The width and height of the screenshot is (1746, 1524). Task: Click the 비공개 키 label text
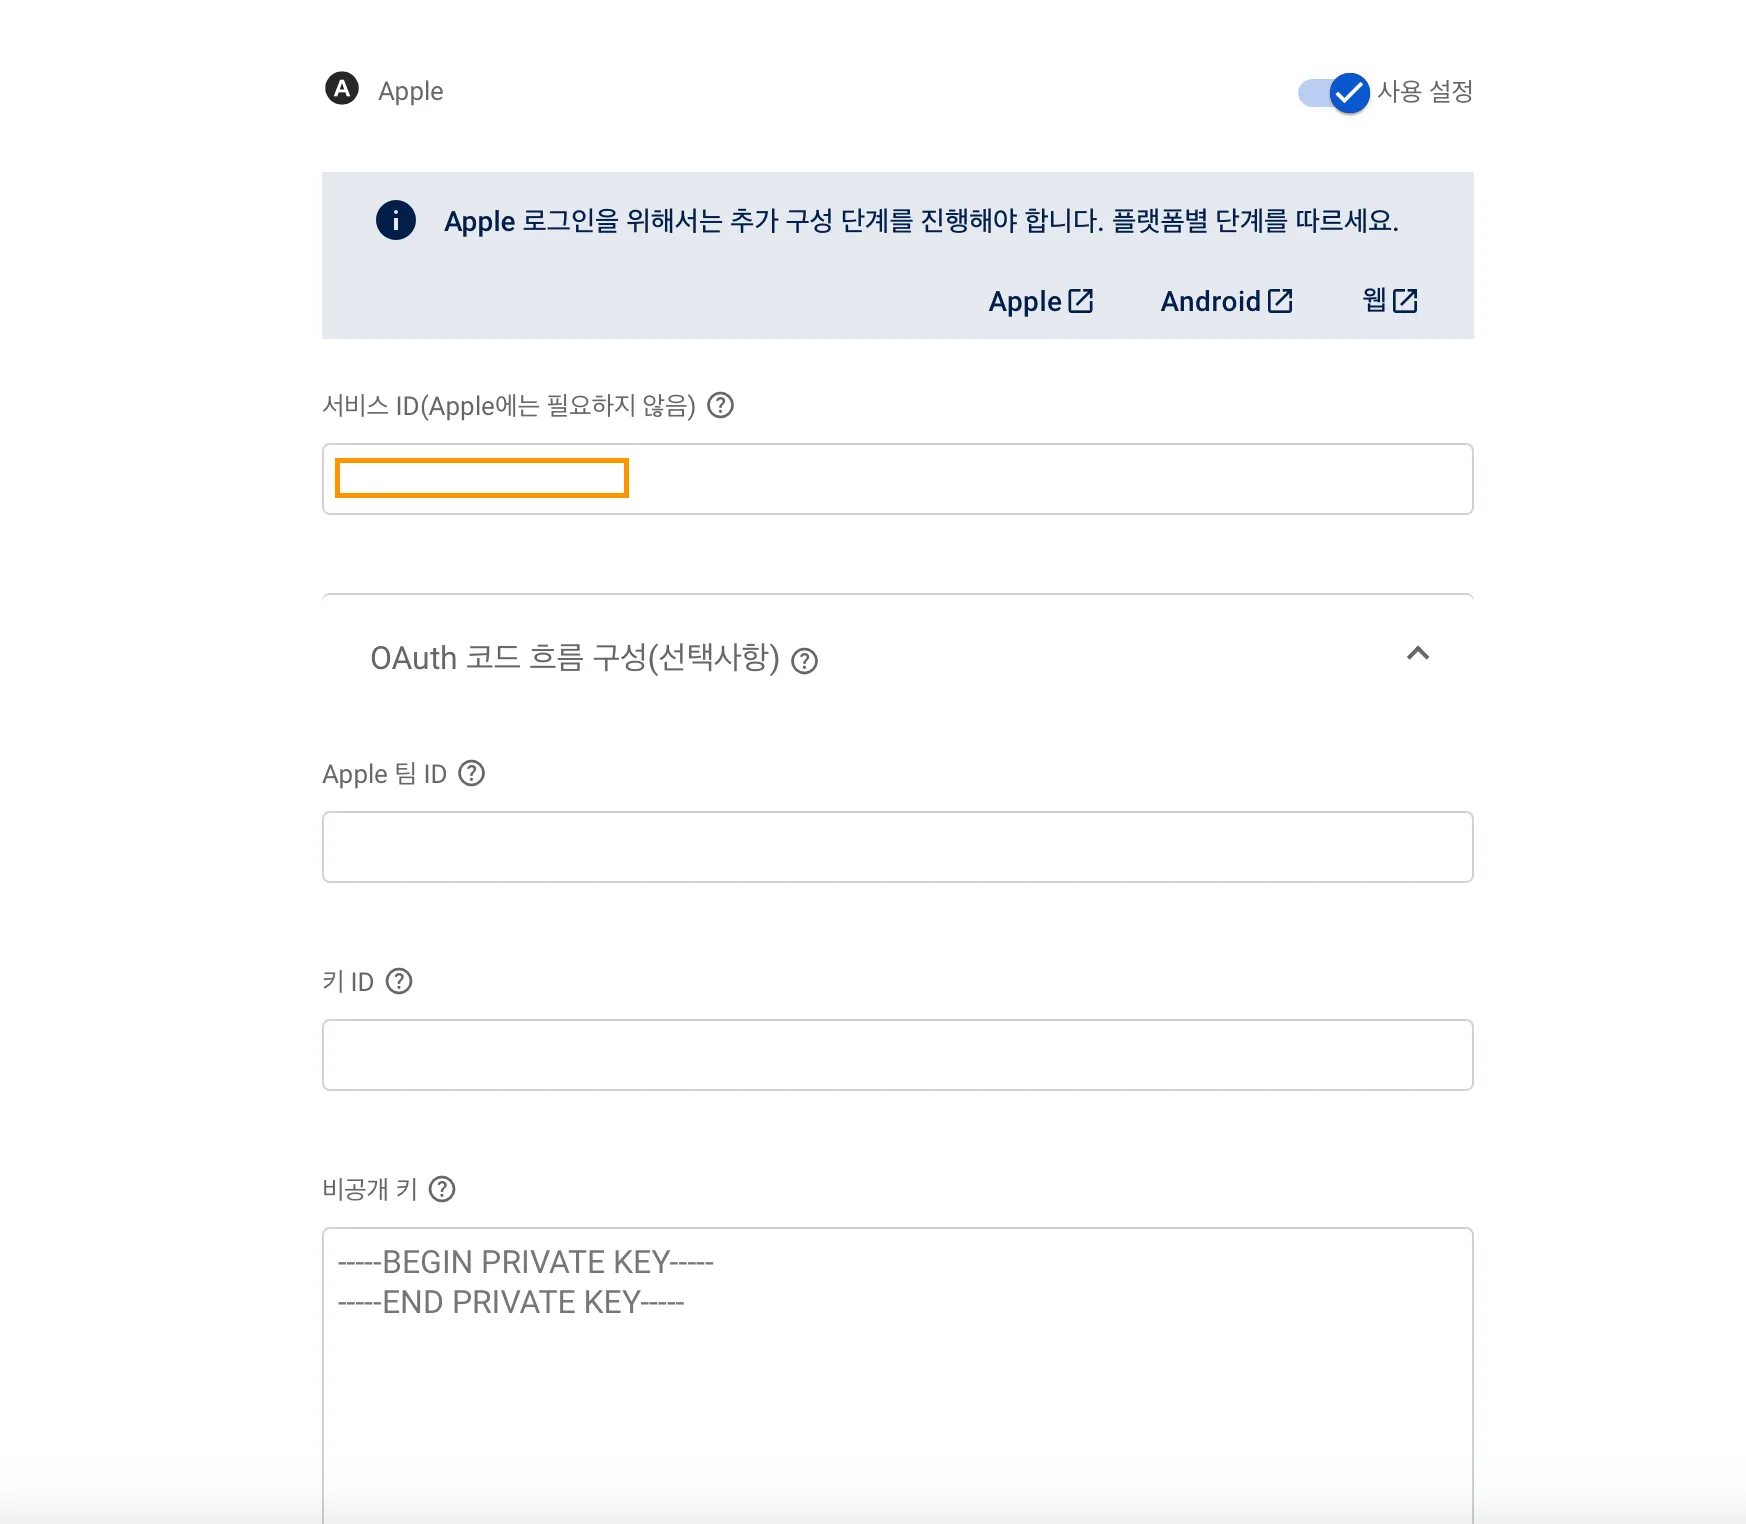tap(370, 1189)
